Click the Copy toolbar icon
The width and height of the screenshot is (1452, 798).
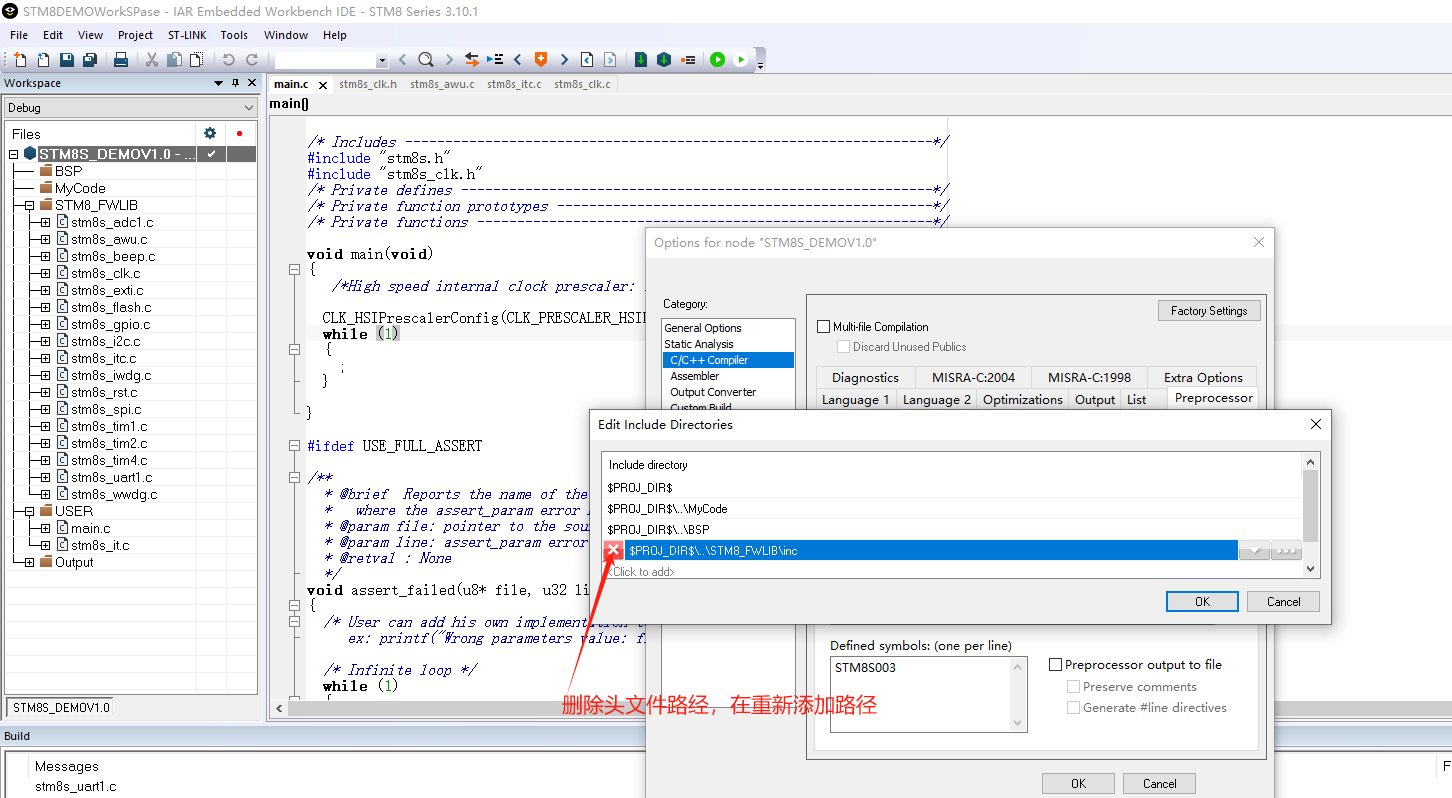(x=174, y=60)
